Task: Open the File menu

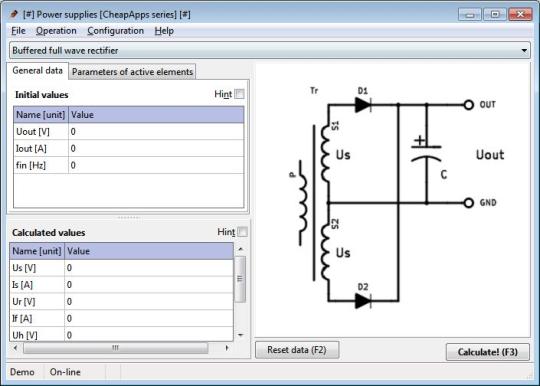Action: click(18, 31)
